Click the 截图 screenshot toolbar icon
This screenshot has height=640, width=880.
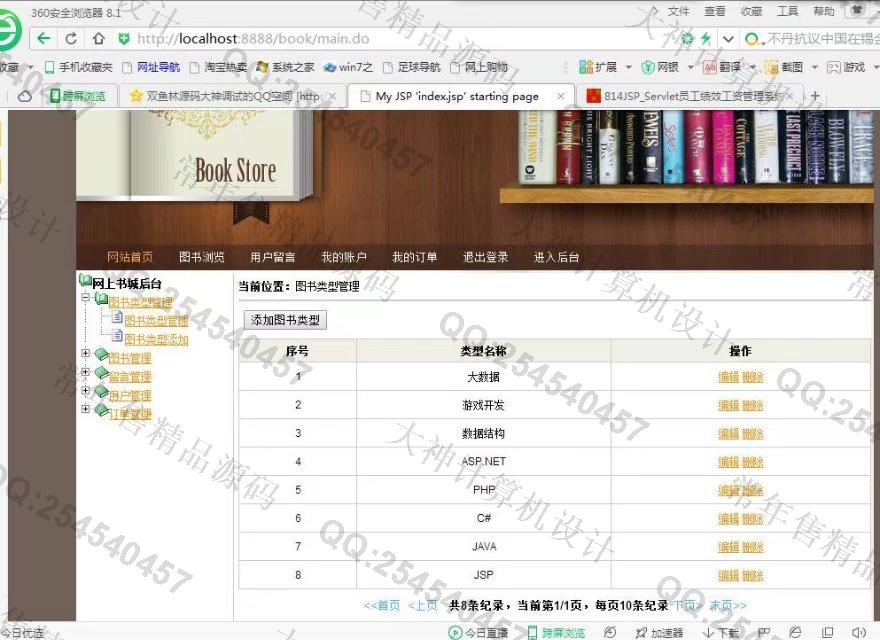pyautogui.click(x=785, y=67)
